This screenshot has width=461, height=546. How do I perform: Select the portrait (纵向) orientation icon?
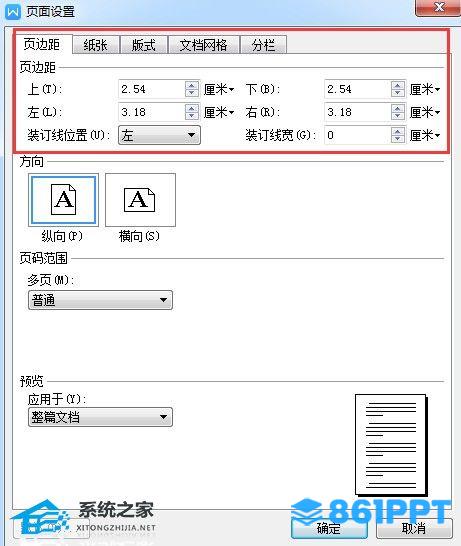point(63,200)
